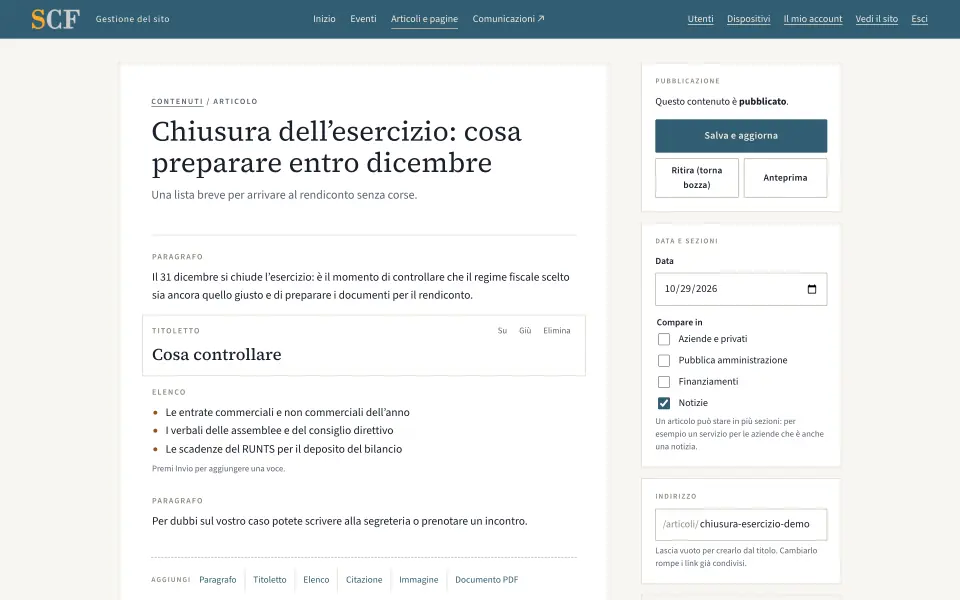Screen dimensions: 960x600
Task: Add an Immagine block
Action: 418,580
